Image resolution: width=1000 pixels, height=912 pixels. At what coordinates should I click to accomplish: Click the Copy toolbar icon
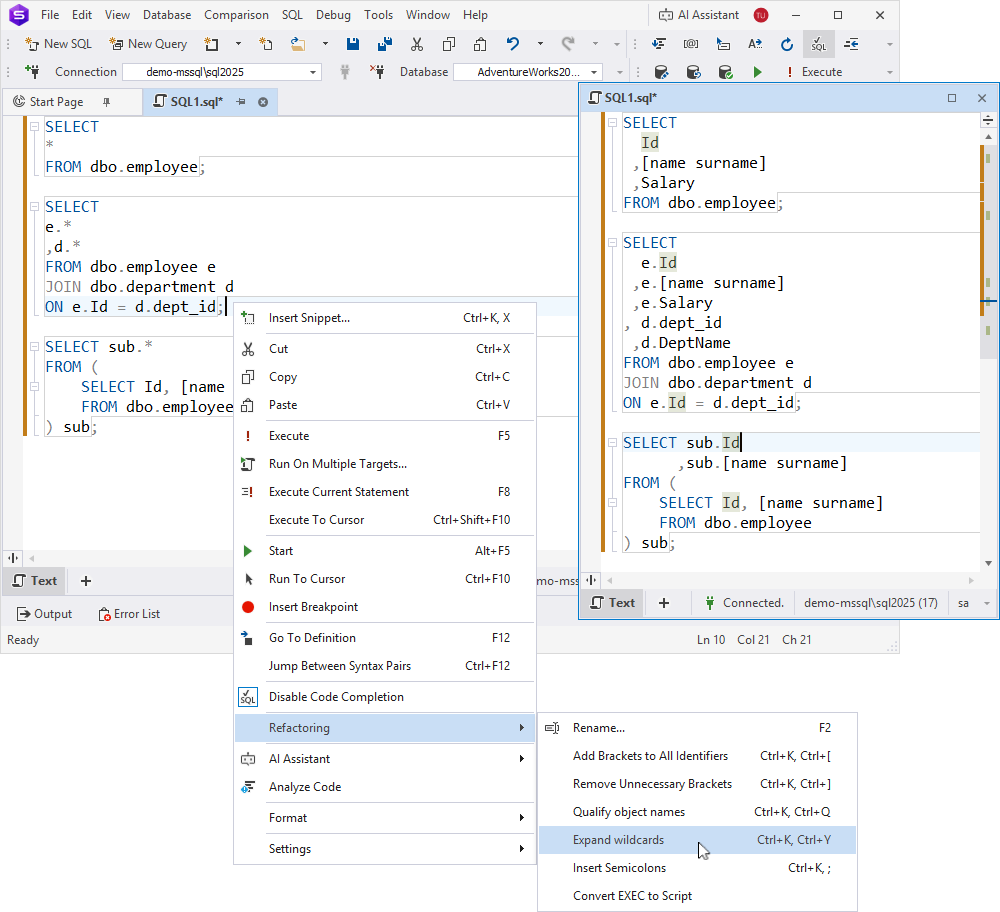449,44
